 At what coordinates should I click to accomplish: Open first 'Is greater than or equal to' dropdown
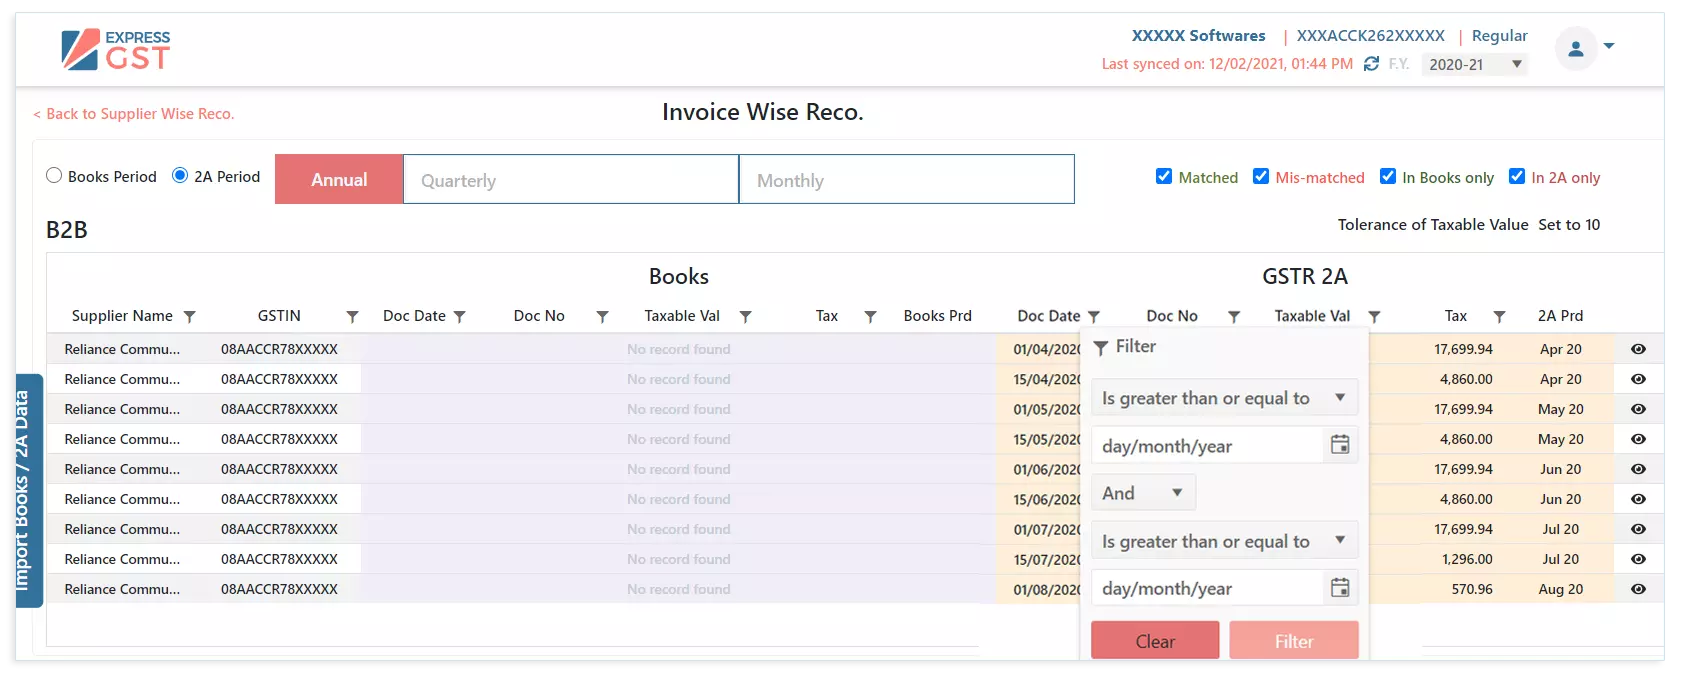[x=1224, y=398]
